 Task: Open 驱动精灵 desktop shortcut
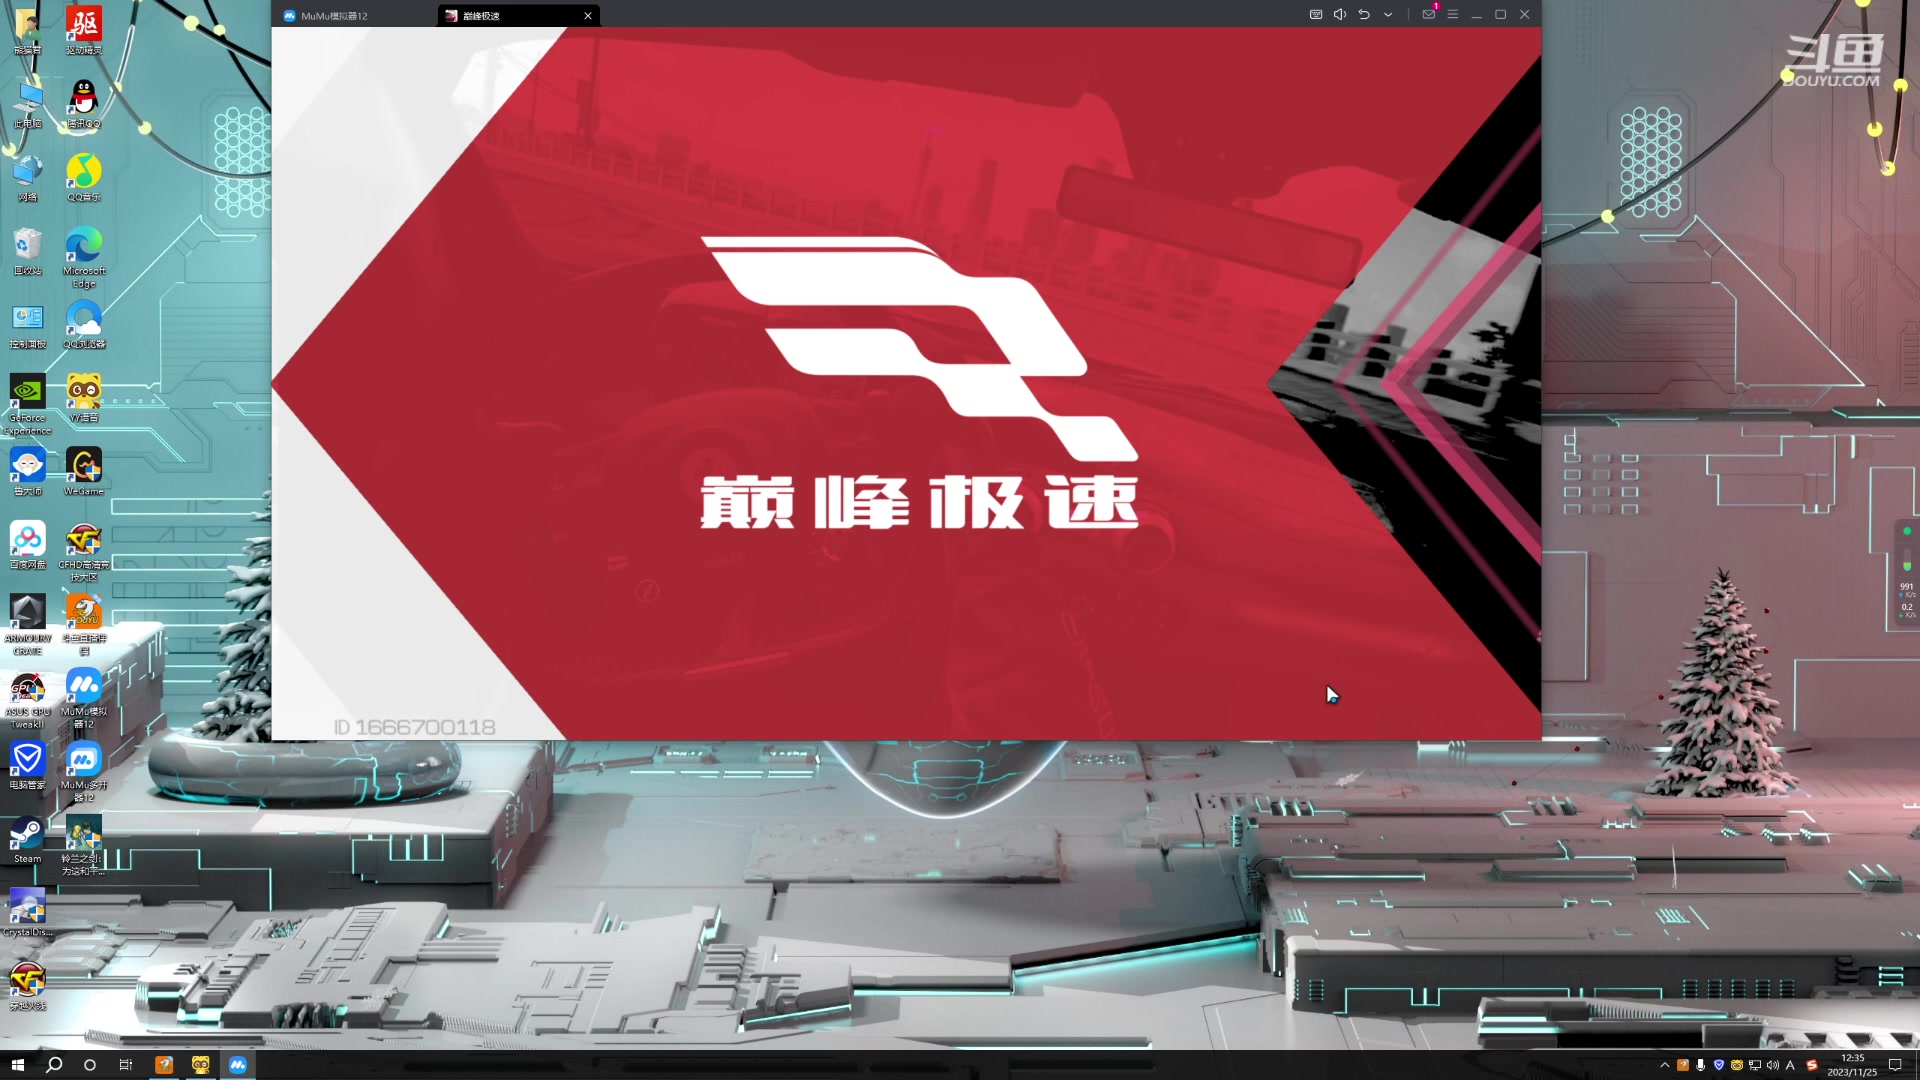click(x=84, y=30)
